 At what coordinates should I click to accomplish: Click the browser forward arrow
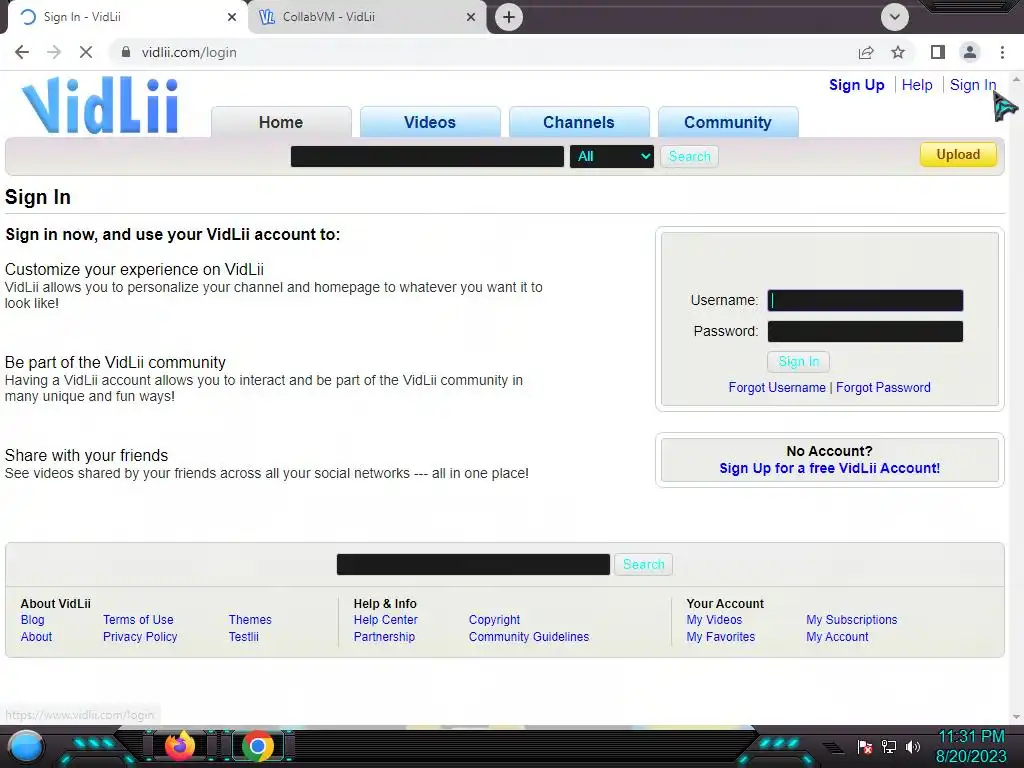54,52
